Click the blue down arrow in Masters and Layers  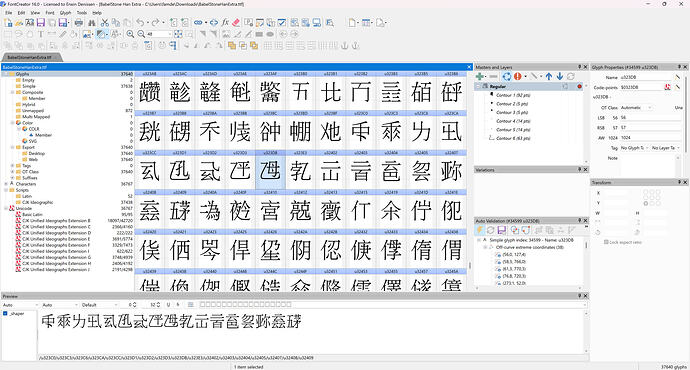(560, 77)
